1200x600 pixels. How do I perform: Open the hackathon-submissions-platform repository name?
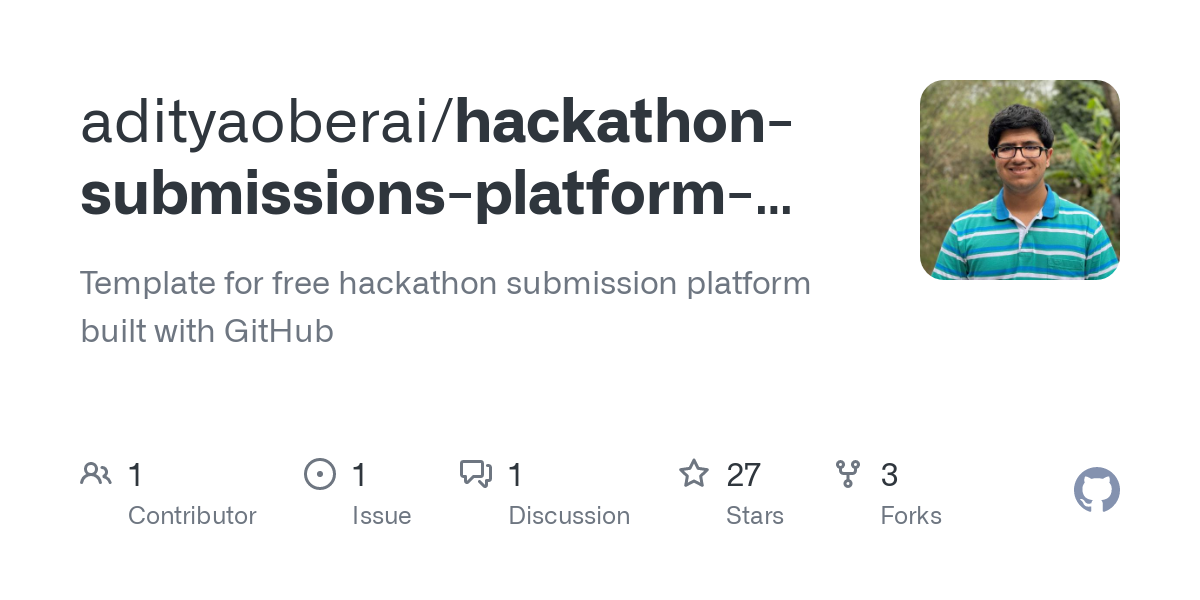(437, 159)
